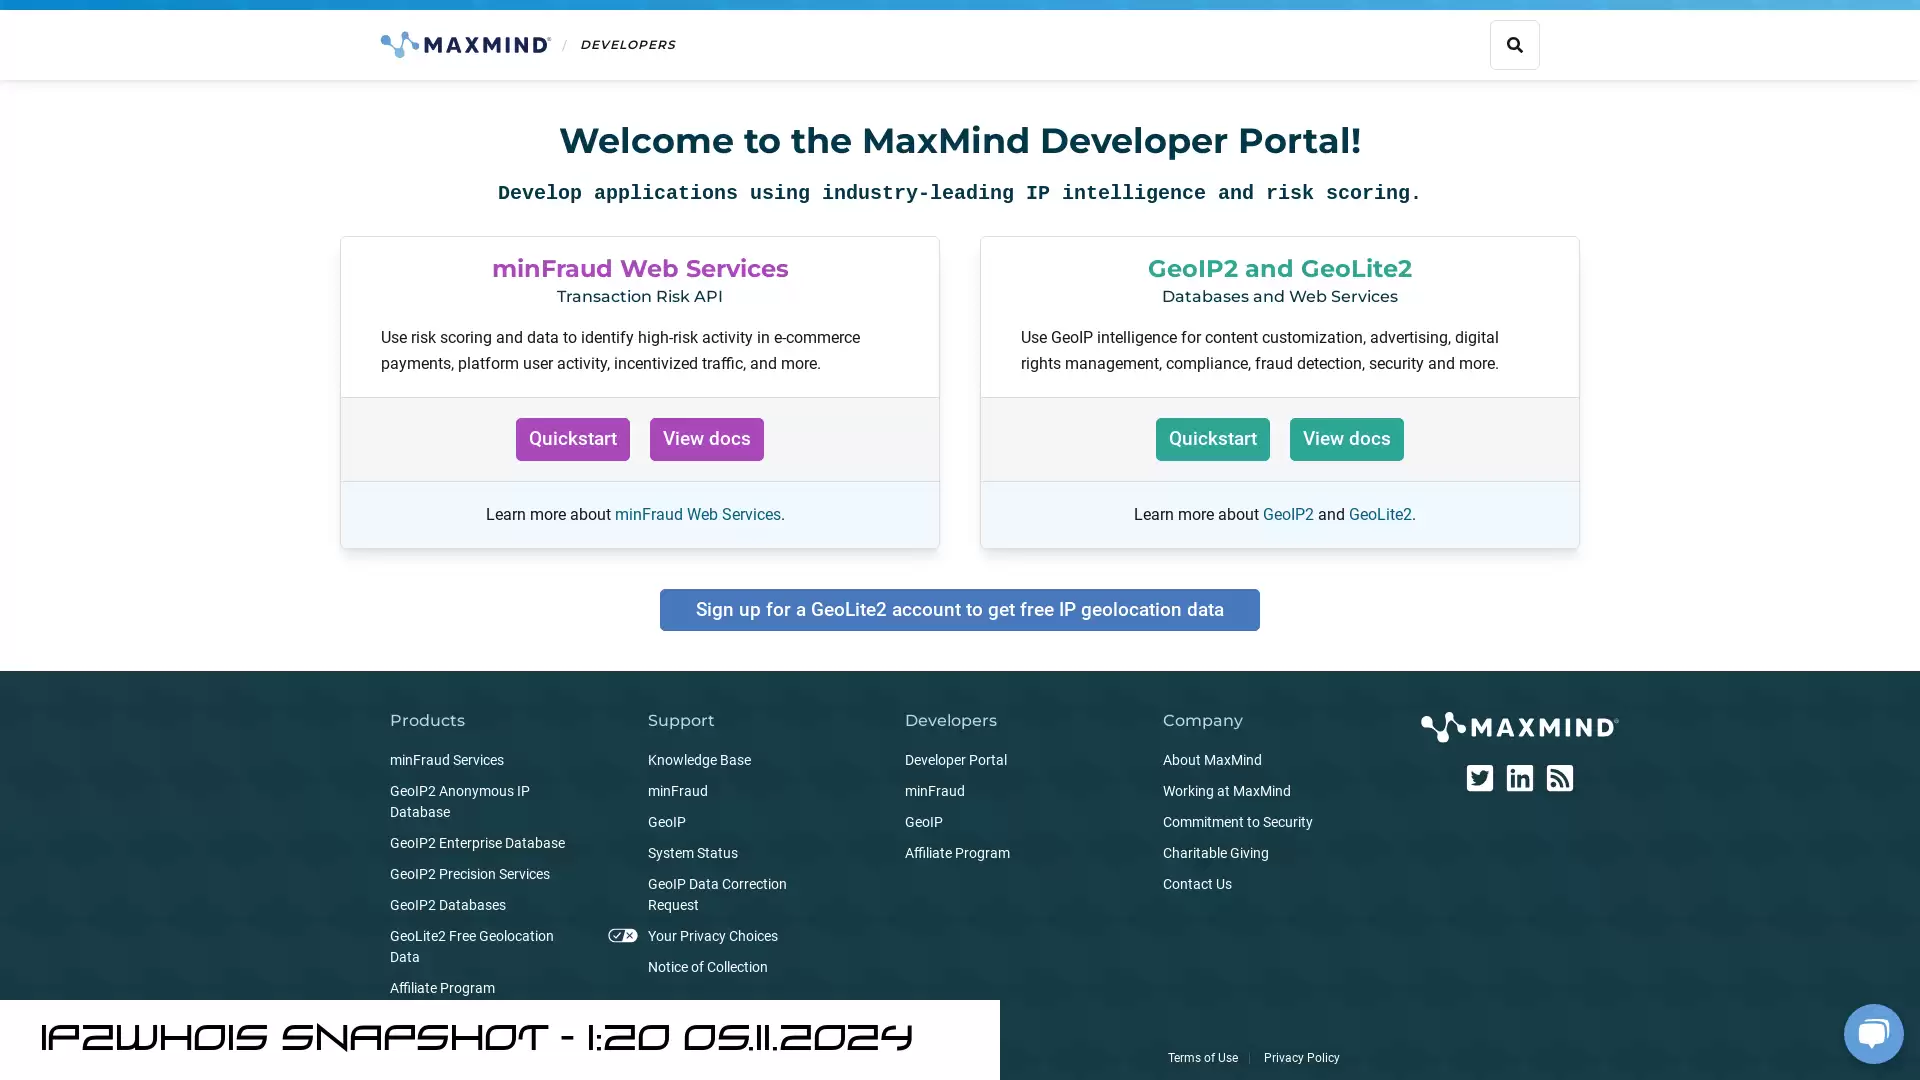Open Privacy Policy footer link
The height and width of the screenshot is (1080, 1920).
(x=1301, y=1058)
